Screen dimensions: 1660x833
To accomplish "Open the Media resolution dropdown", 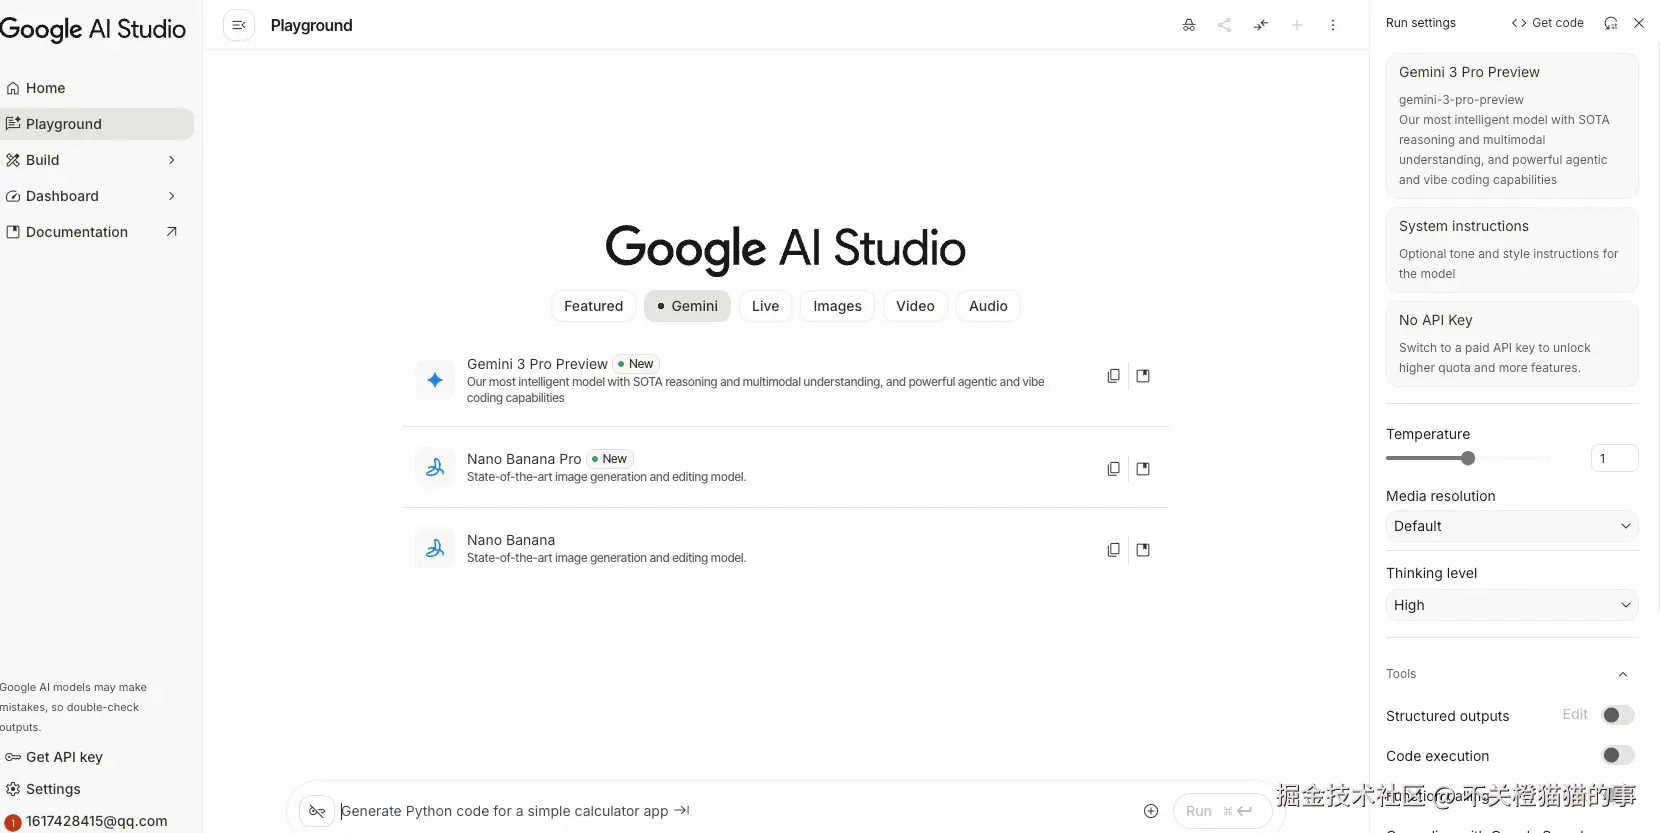I will coord(1511,526).
